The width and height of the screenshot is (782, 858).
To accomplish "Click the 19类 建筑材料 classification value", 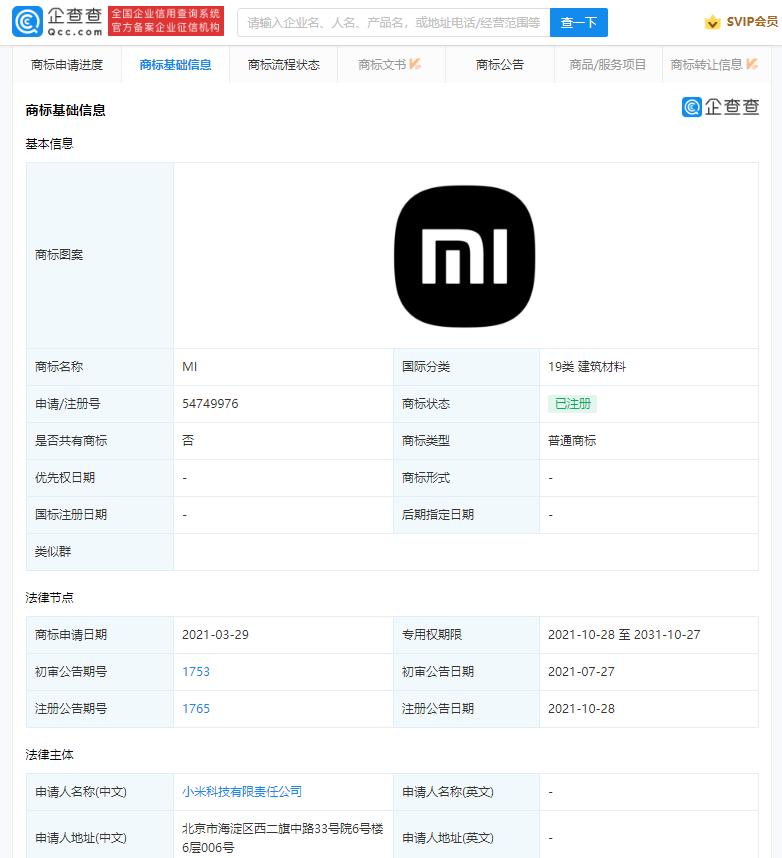I will click(587, 367).
